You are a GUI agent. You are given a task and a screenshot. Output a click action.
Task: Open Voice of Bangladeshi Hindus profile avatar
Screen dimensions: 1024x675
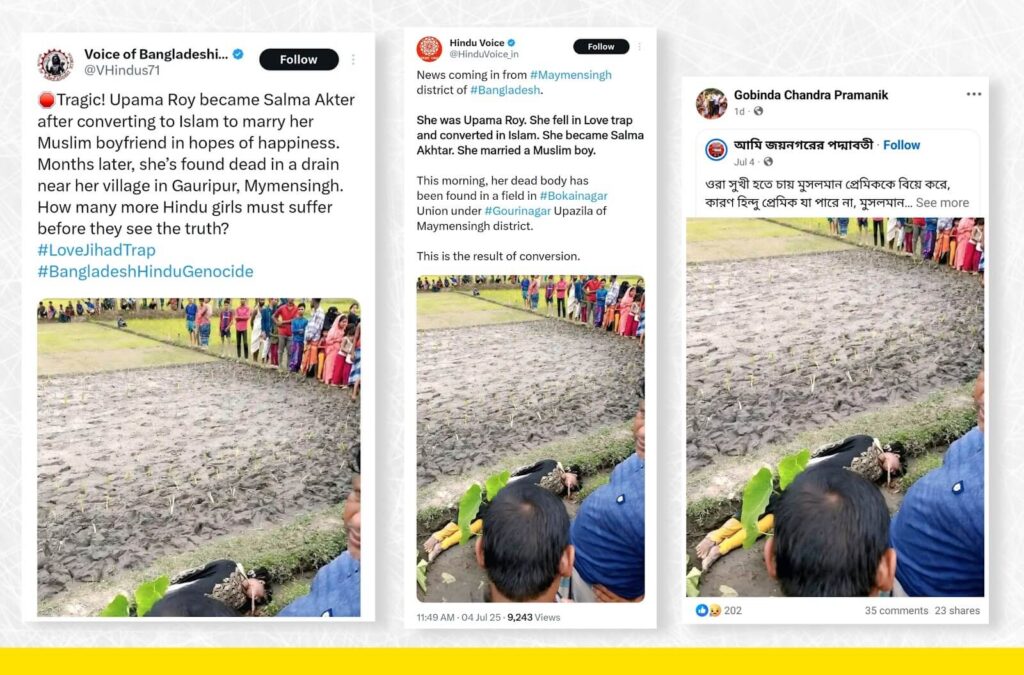56,64
